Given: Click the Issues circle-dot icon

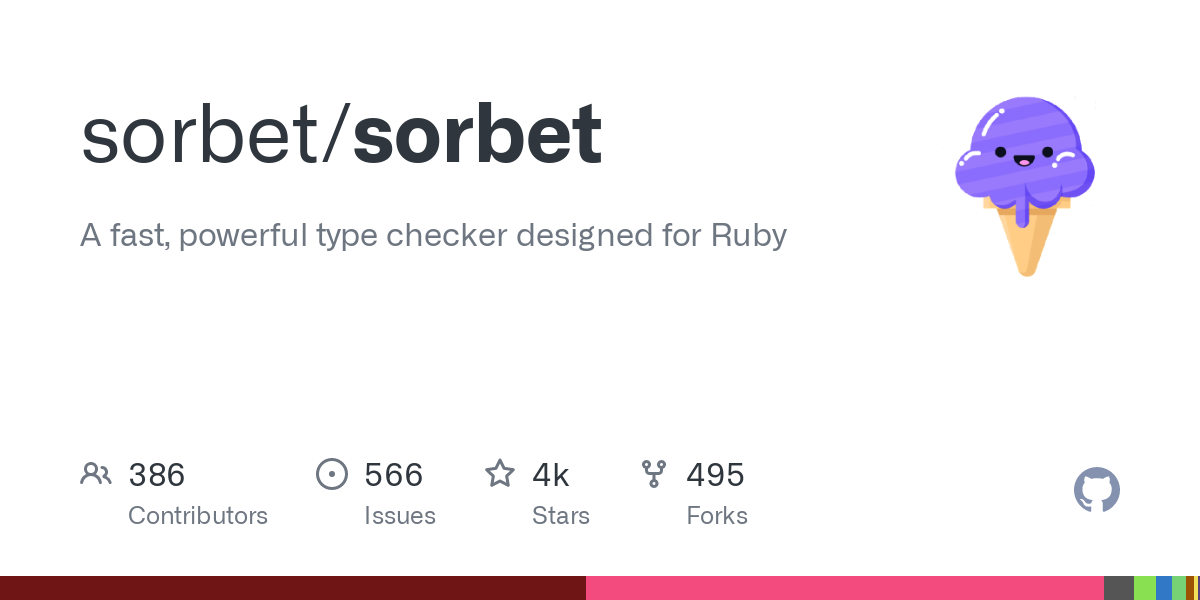Looking at the screenshot, I should tap(331, 473).
